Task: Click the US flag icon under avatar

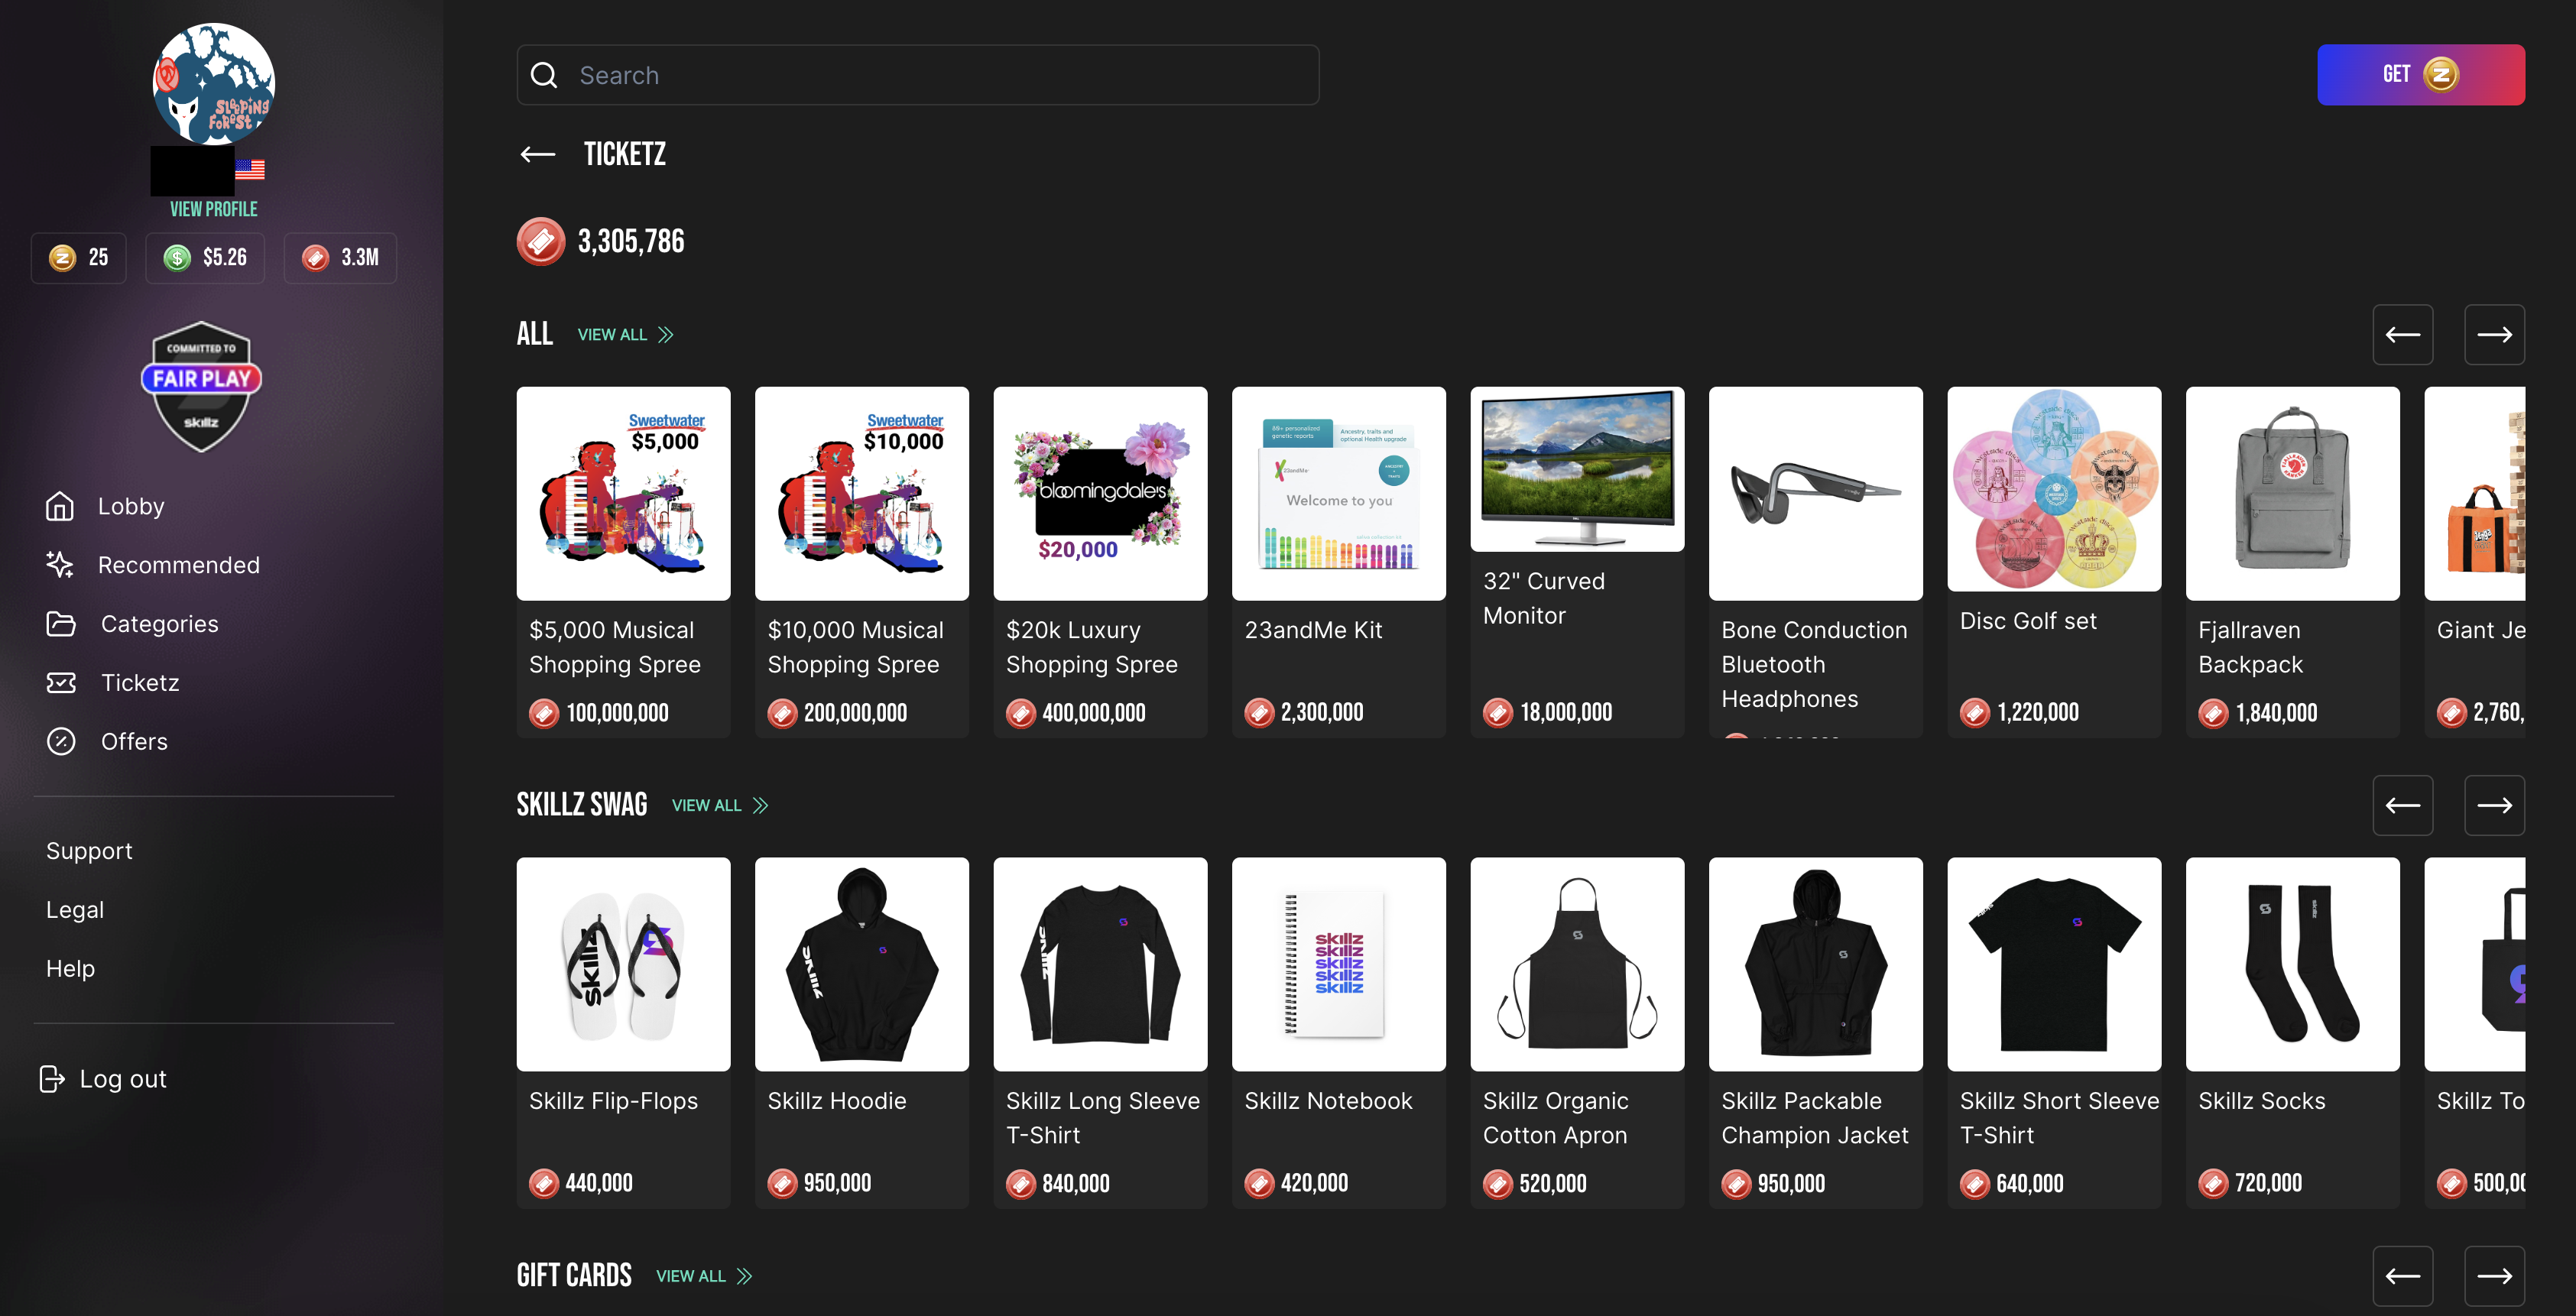Action: click(x=250, y=170)
